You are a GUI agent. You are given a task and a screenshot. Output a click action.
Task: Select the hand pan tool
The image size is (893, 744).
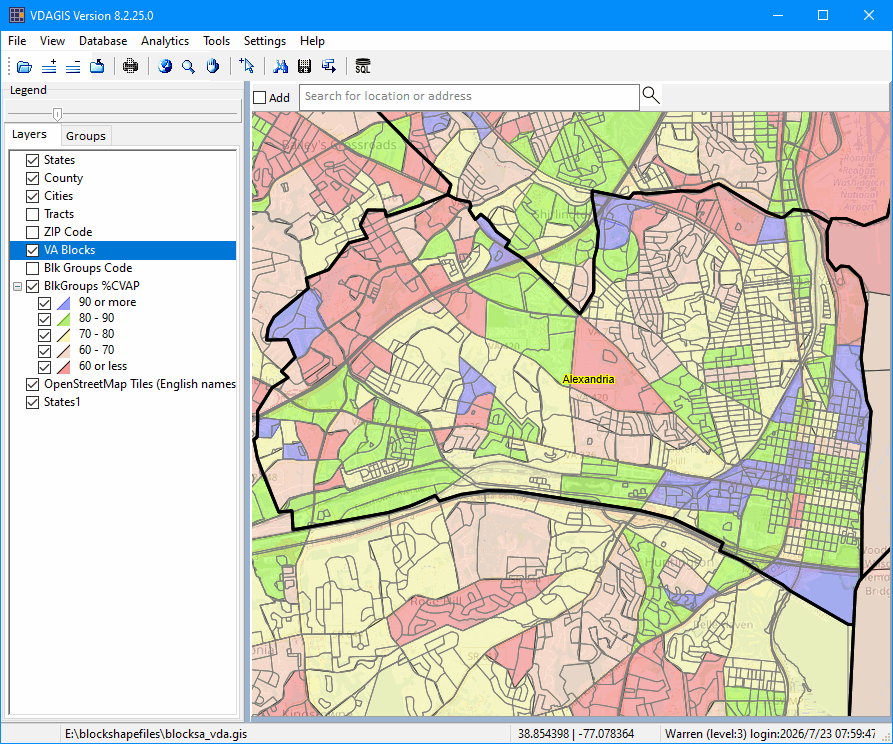213,66
